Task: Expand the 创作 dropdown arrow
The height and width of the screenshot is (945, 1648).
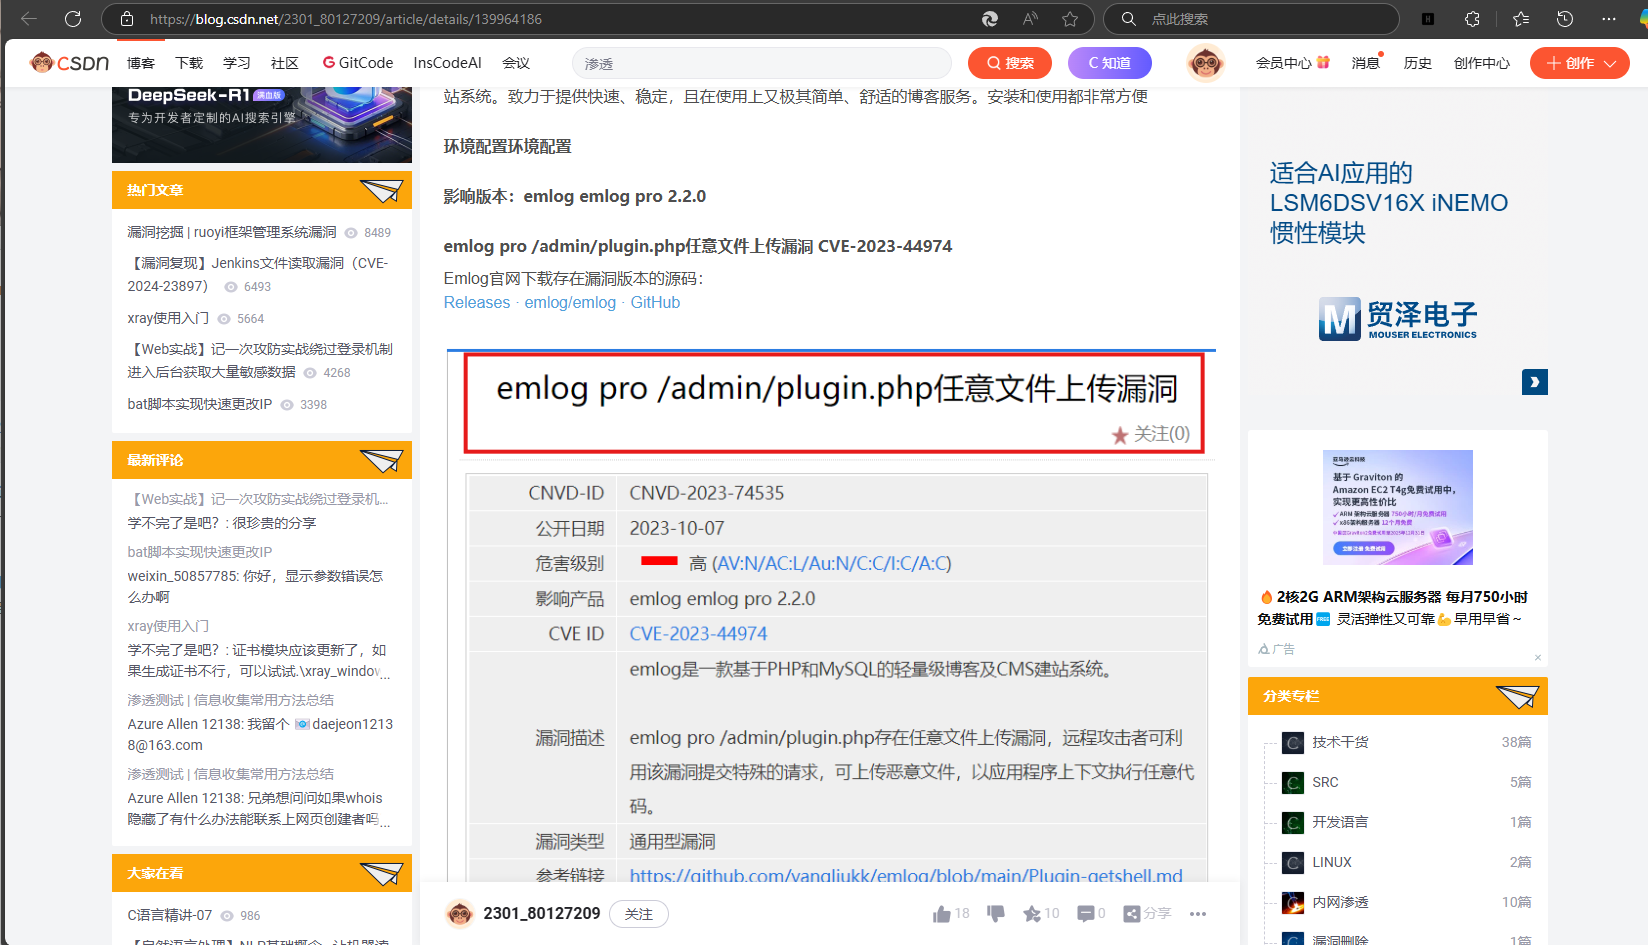Action: (1610, 63)
